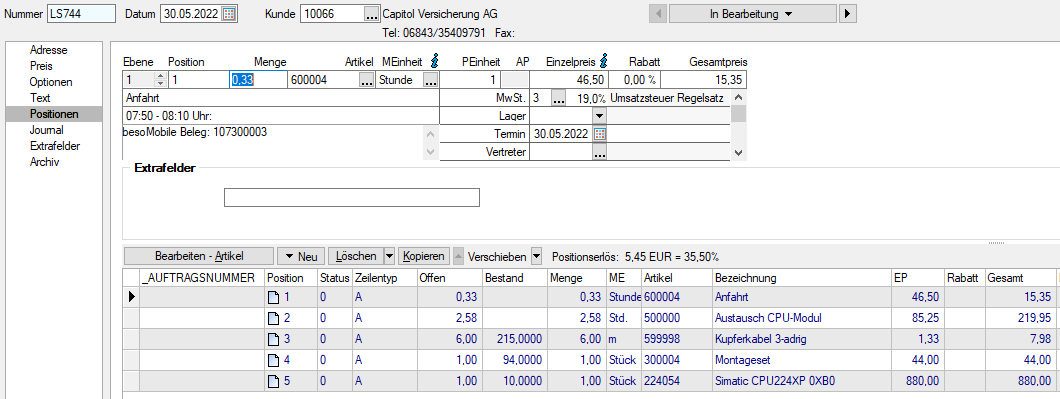Image resolution: width=1060 pixels, height=399 pixels.
Task: Click the info icon beside Einzelpreis
Action: coord(604,62)
